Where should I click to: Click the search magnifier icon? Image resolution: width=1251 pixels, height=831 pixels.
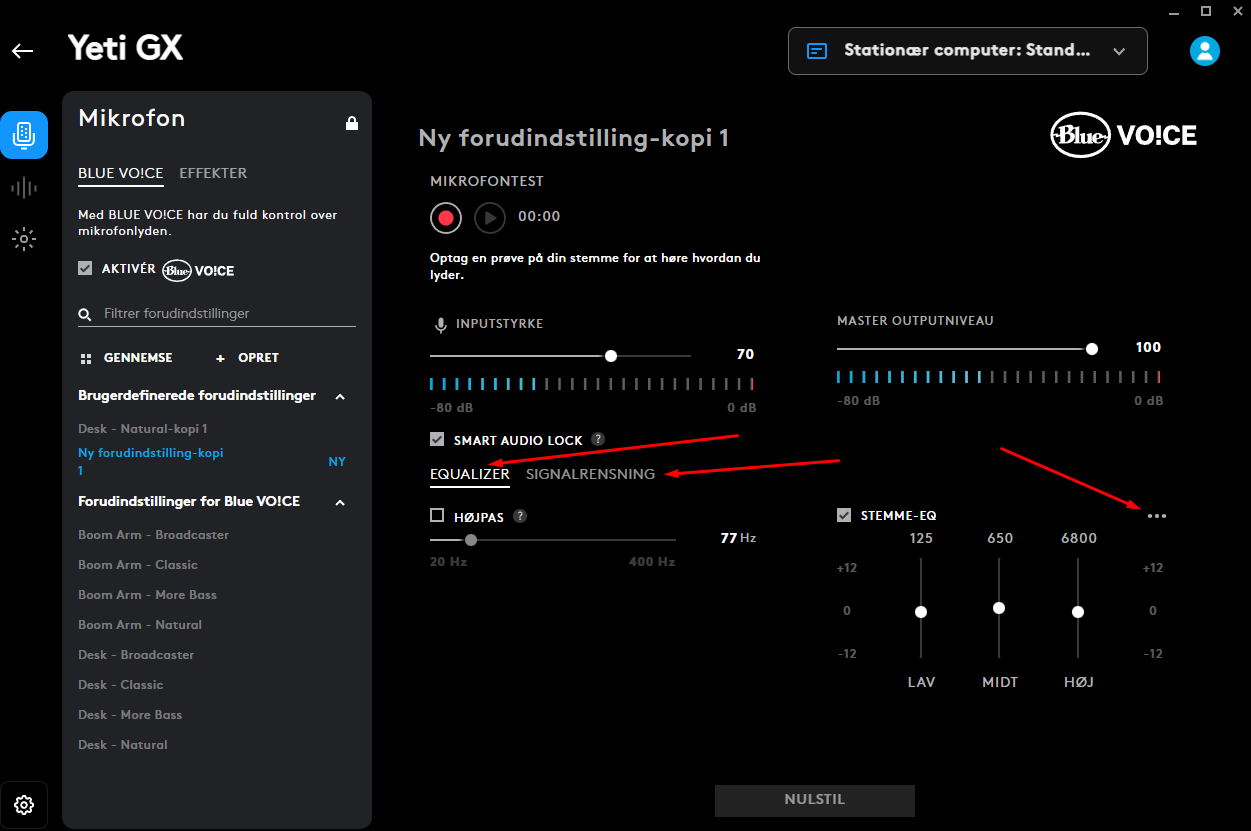point(85,315)
